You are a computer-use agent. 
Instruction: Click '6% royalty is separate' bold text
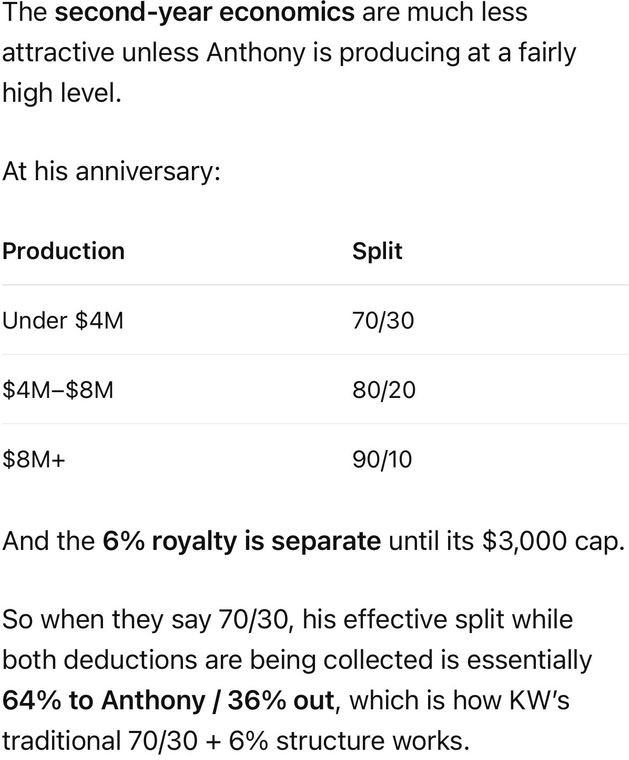241,541
